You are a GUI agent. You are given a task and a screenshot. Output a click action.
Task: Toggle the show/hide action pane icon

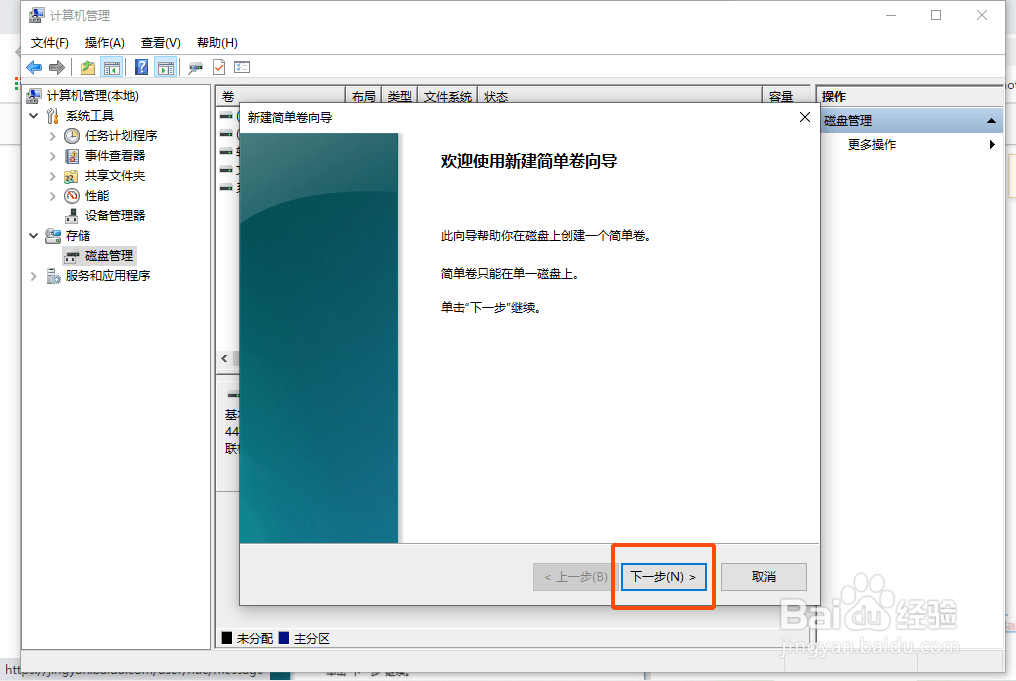166,67
